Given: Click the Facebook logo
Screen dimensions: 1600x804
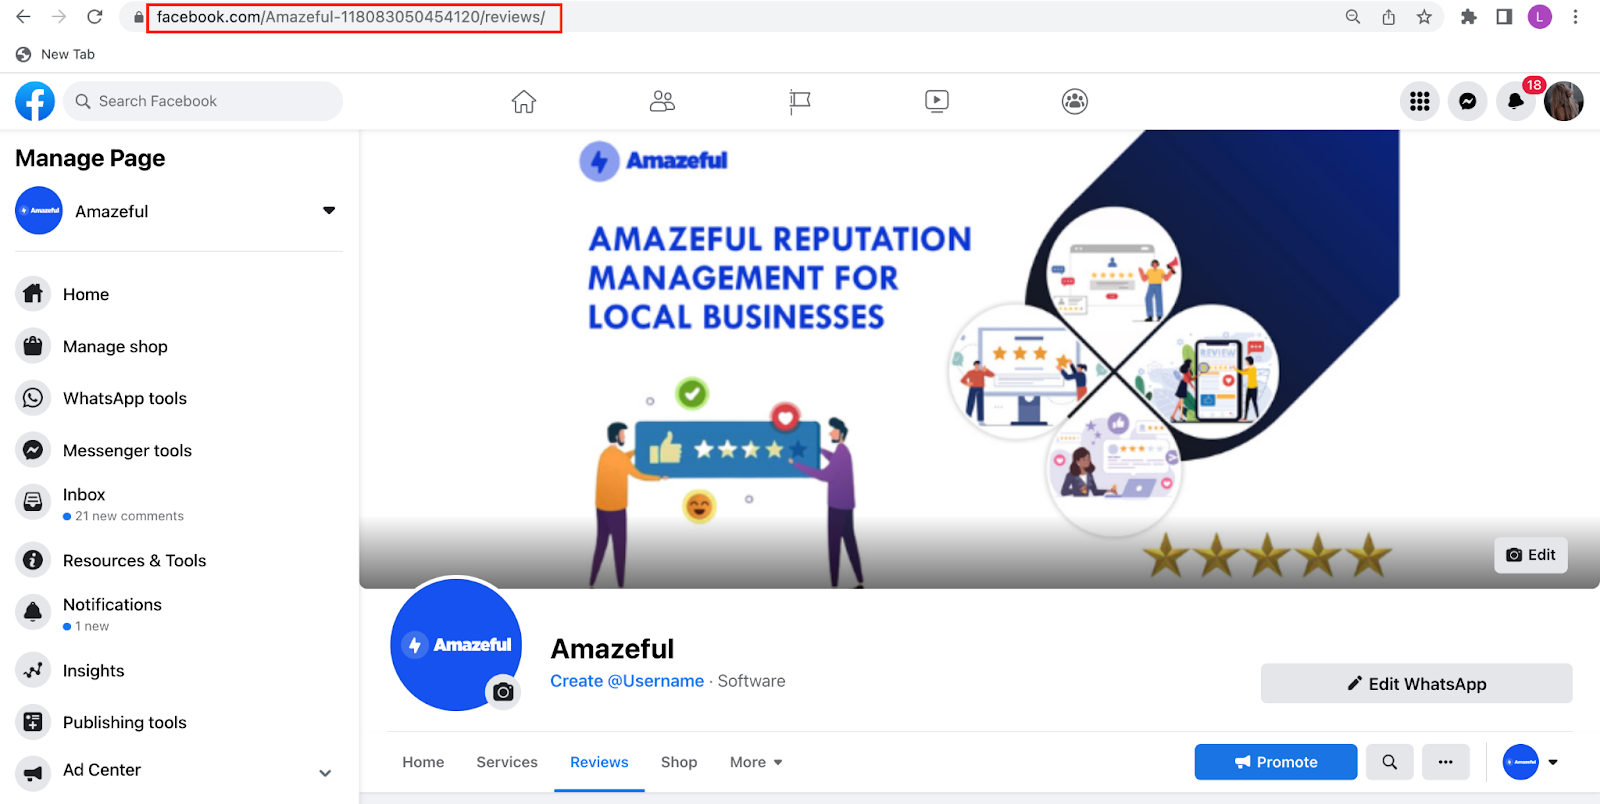Looking at the screenshot, I should point(35,101).
